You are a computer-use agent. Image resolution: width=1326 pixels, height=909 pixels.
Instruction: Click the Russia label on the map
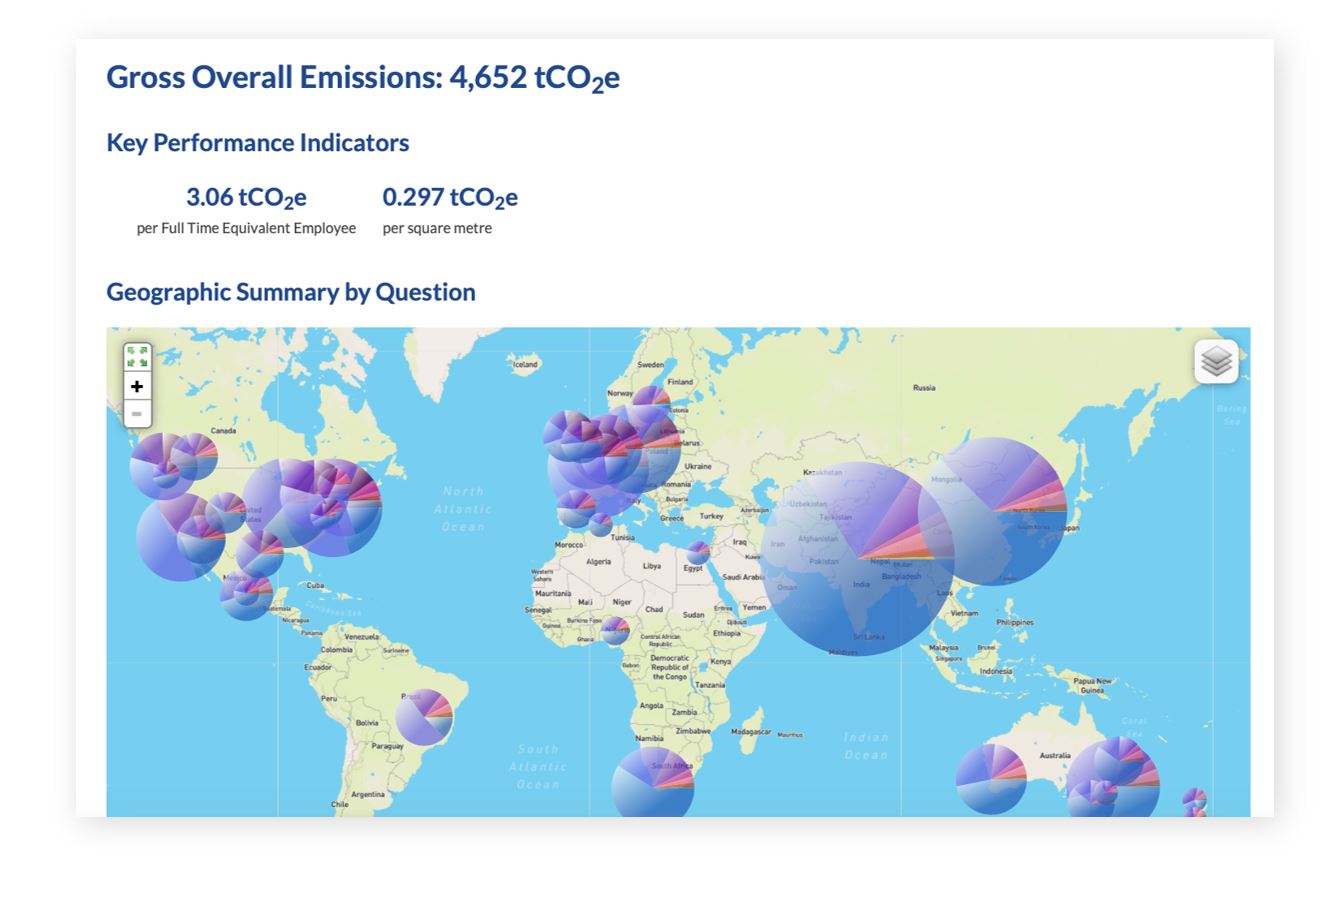pyautogui.click(x=924, y=387)
